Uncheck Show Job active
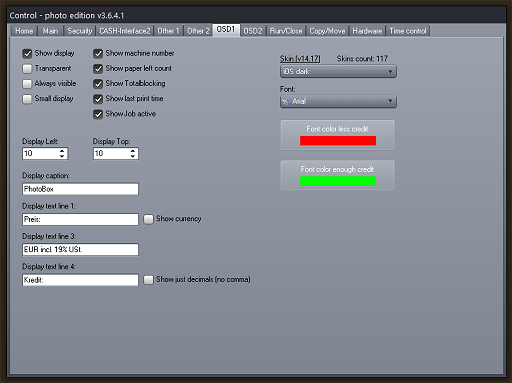The height and width of the screenshot is (383, 512). 98,114
